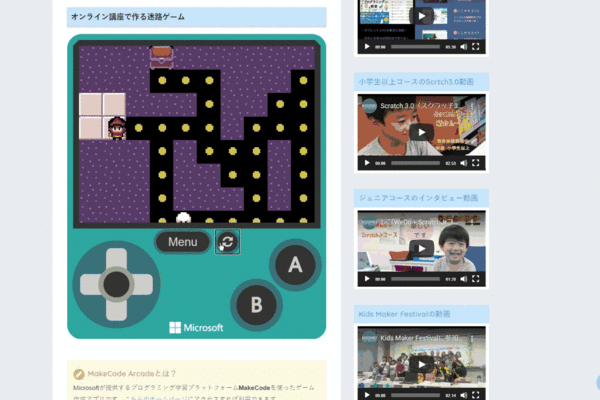Tap the A button on the game controller
The width and height of the screenshot is (600, 400).
click(x=295, y=264)
